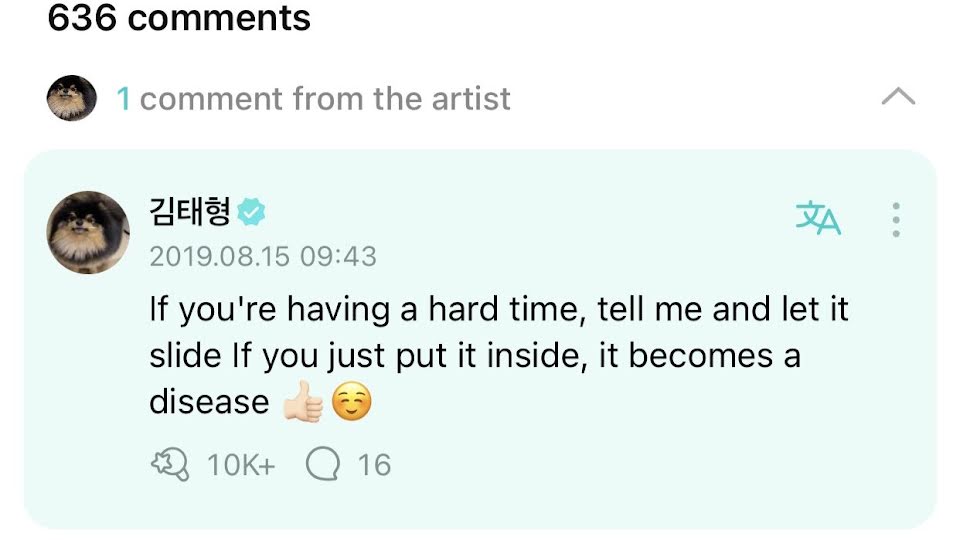Open the 김태형 username profile
Screen dimensions: 960x540
click(x=190, y=212)
